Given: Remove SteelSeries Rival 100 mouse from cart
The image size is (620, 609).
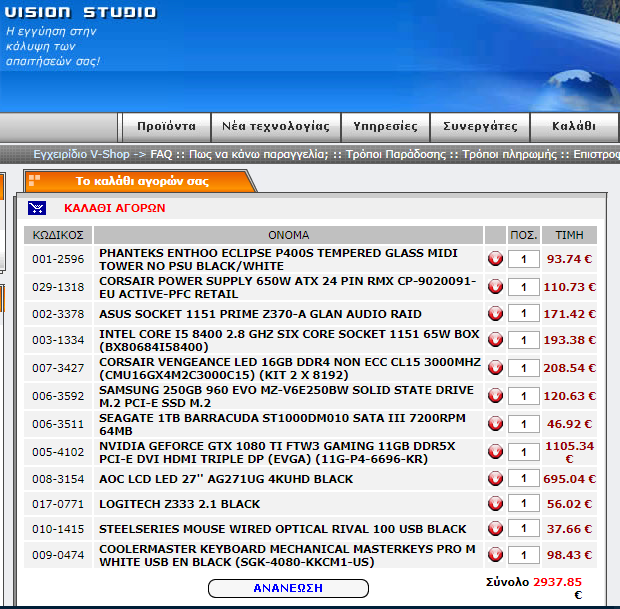Looking at the screenshot, I should tap(495, 529).
